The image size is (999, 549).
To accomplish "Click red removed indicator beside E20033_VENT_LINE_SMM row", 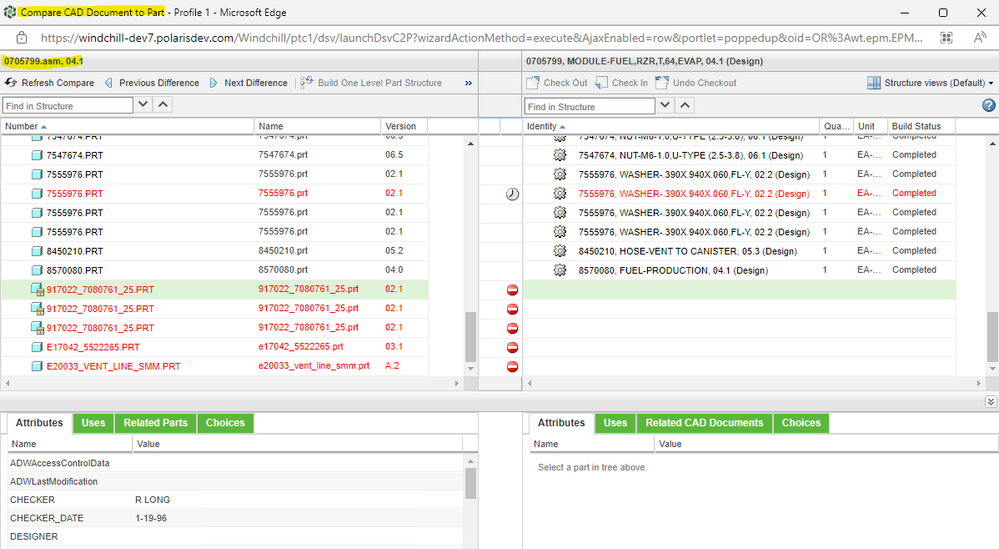I will (512, 367).
